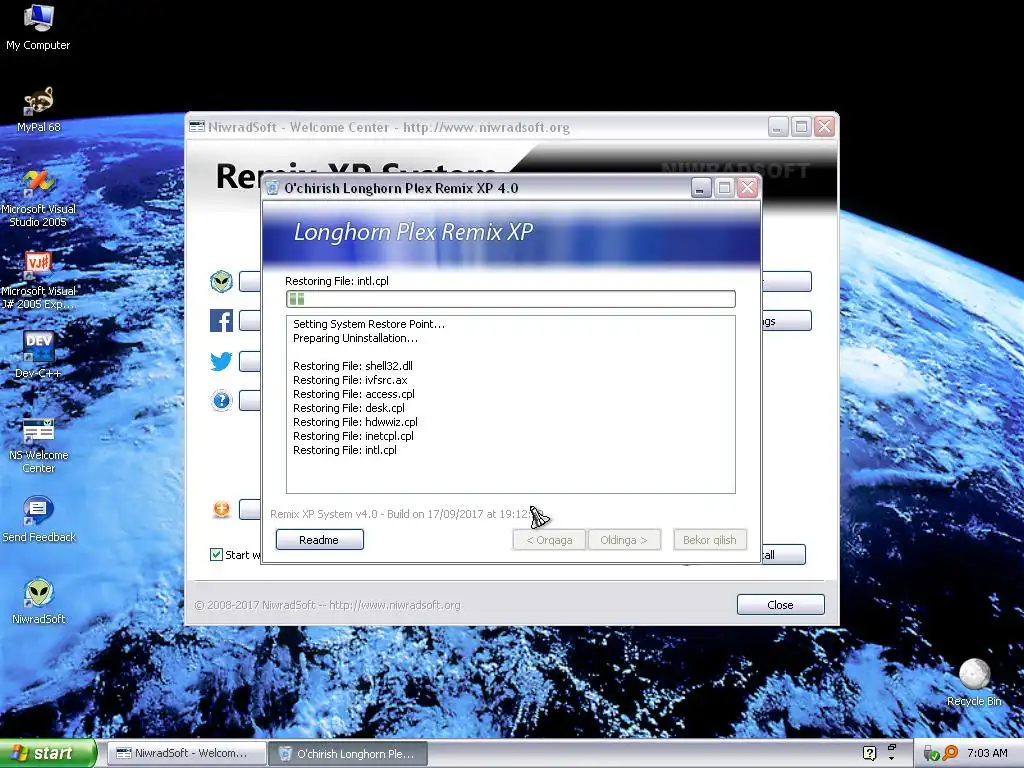1024x768 pixels.
Task: Click orange magnifier tray icon
Action: tap(950, 753)
